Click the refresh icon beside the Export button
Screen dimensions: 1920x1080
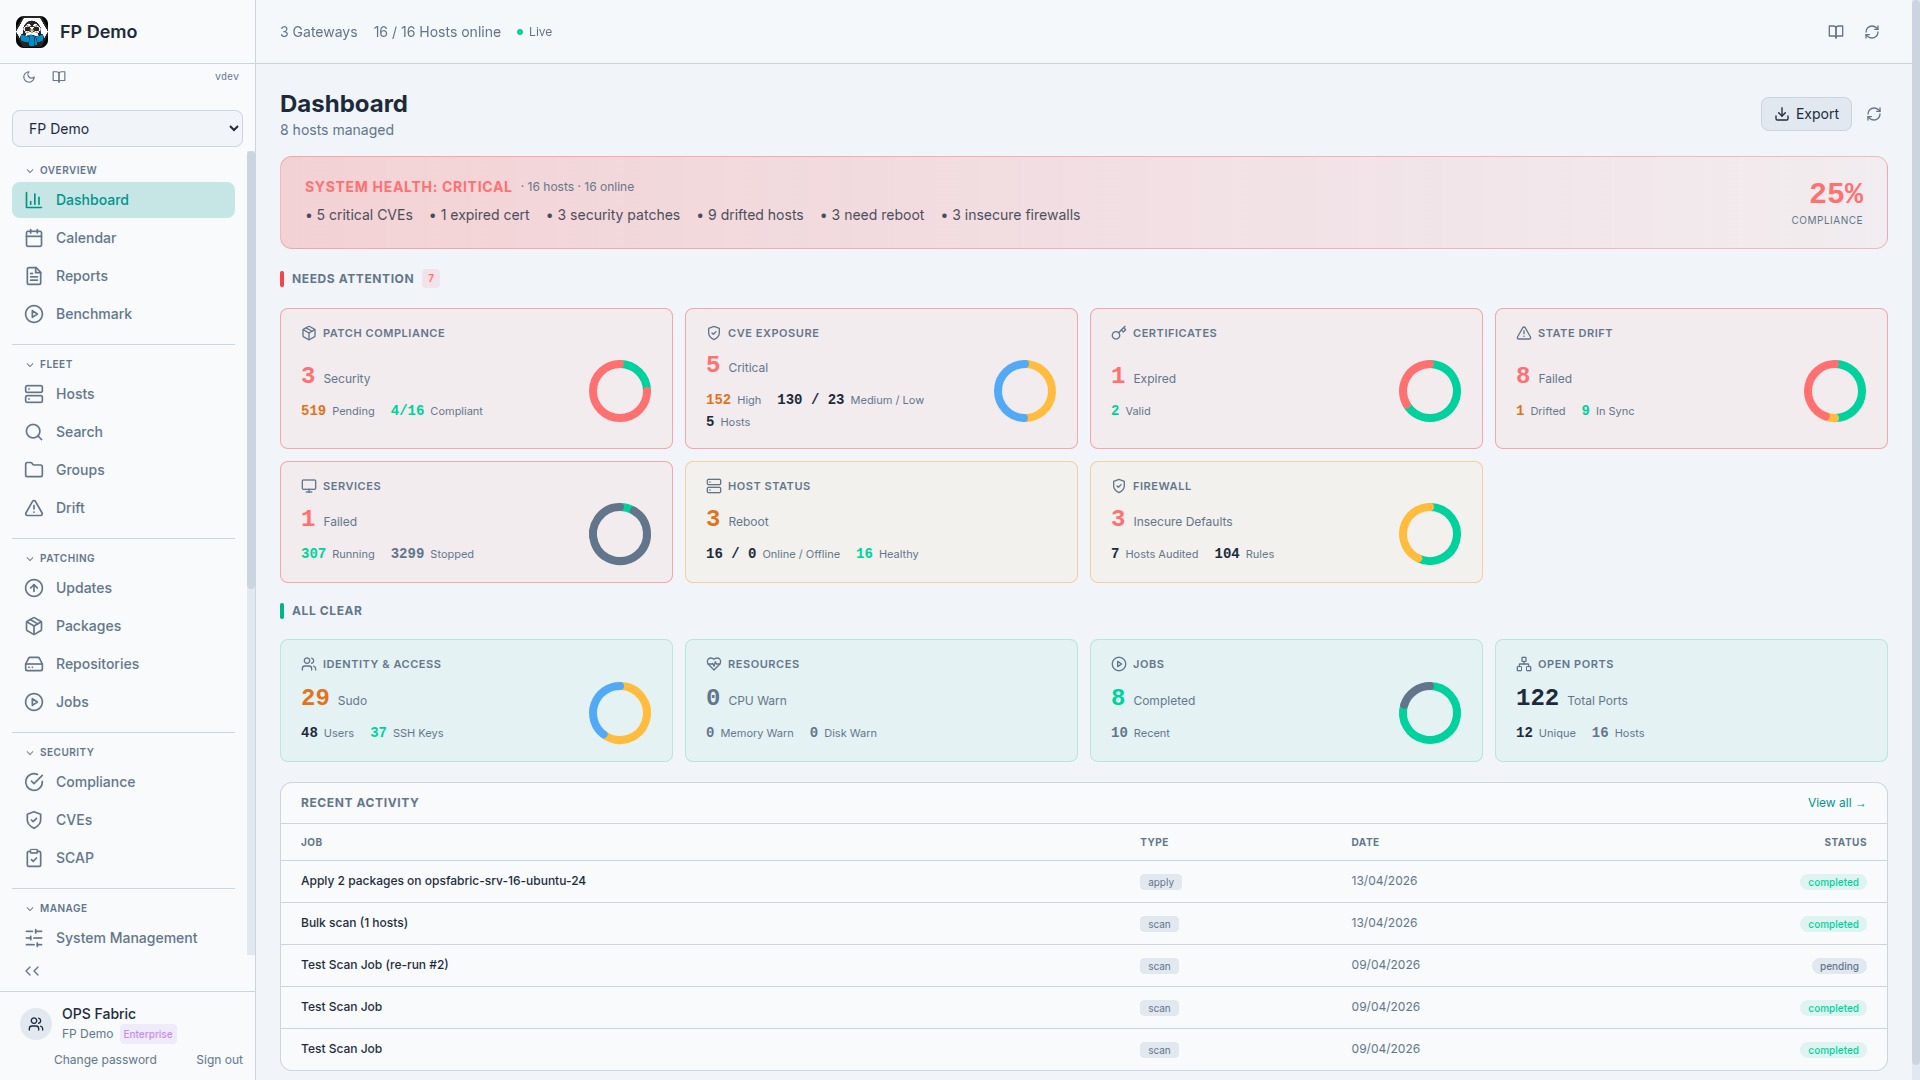1875,114
